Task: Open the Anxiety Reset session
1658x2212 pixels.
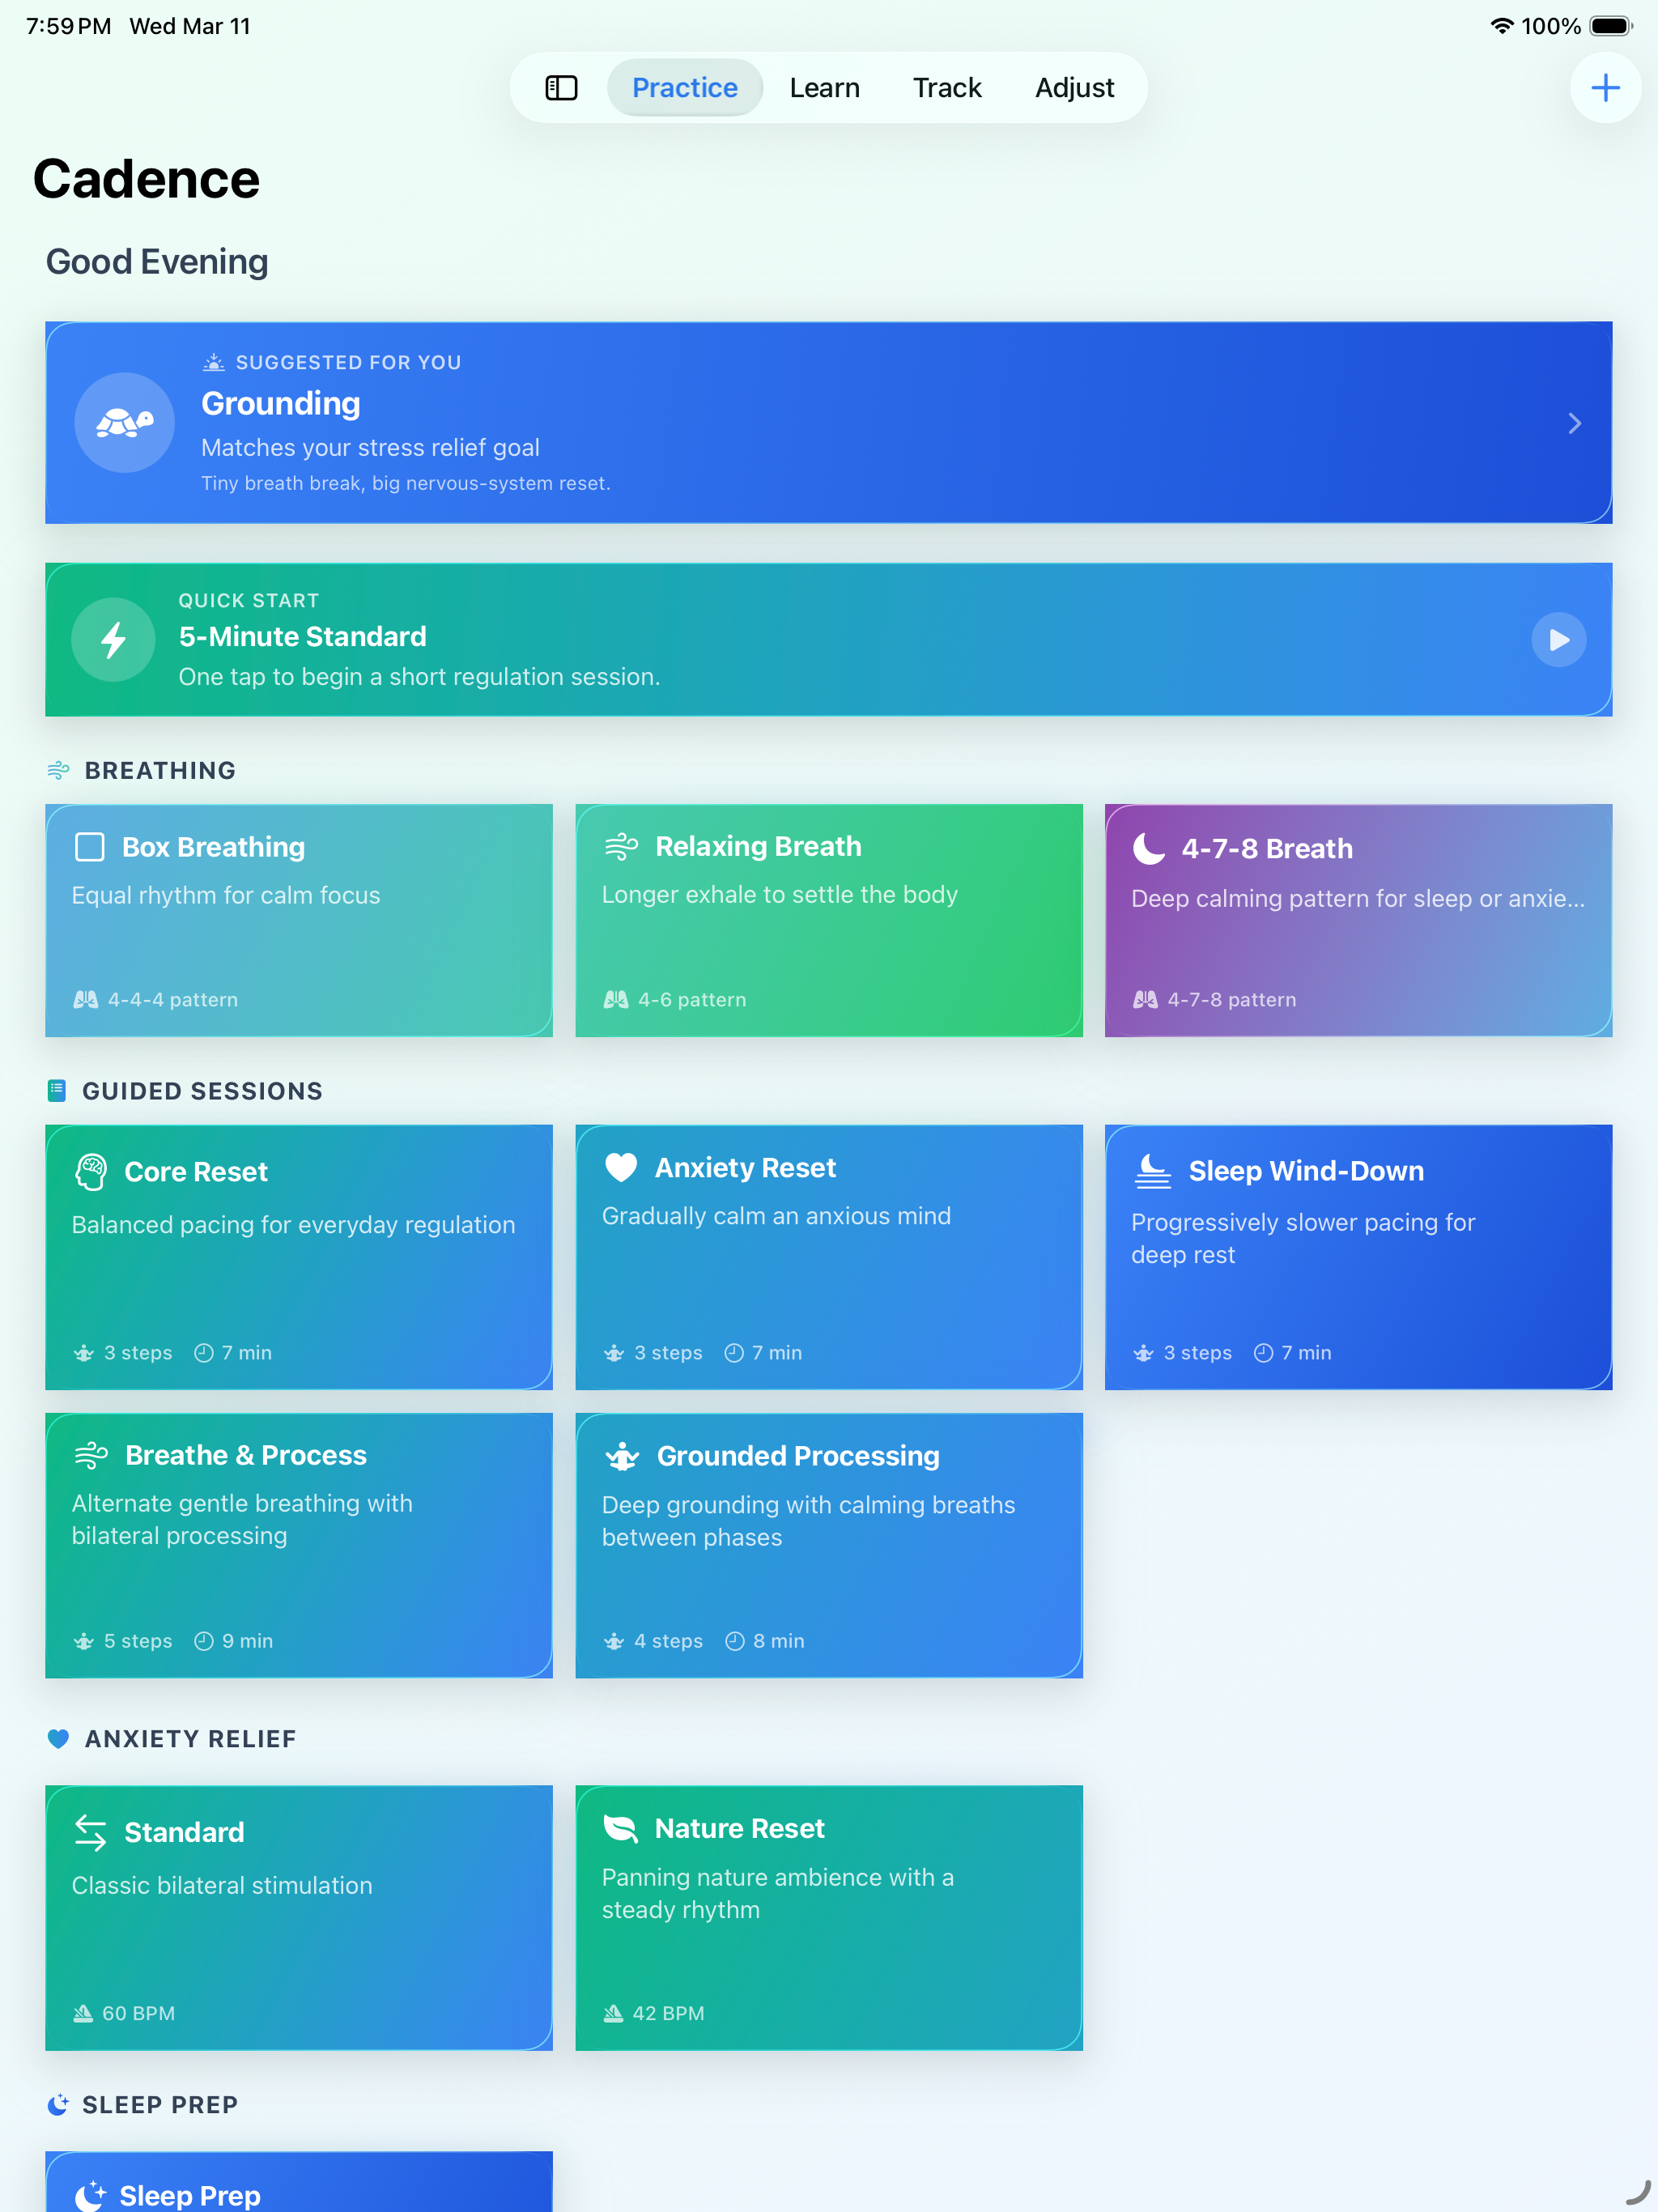Action: [x=829, y=1257]
